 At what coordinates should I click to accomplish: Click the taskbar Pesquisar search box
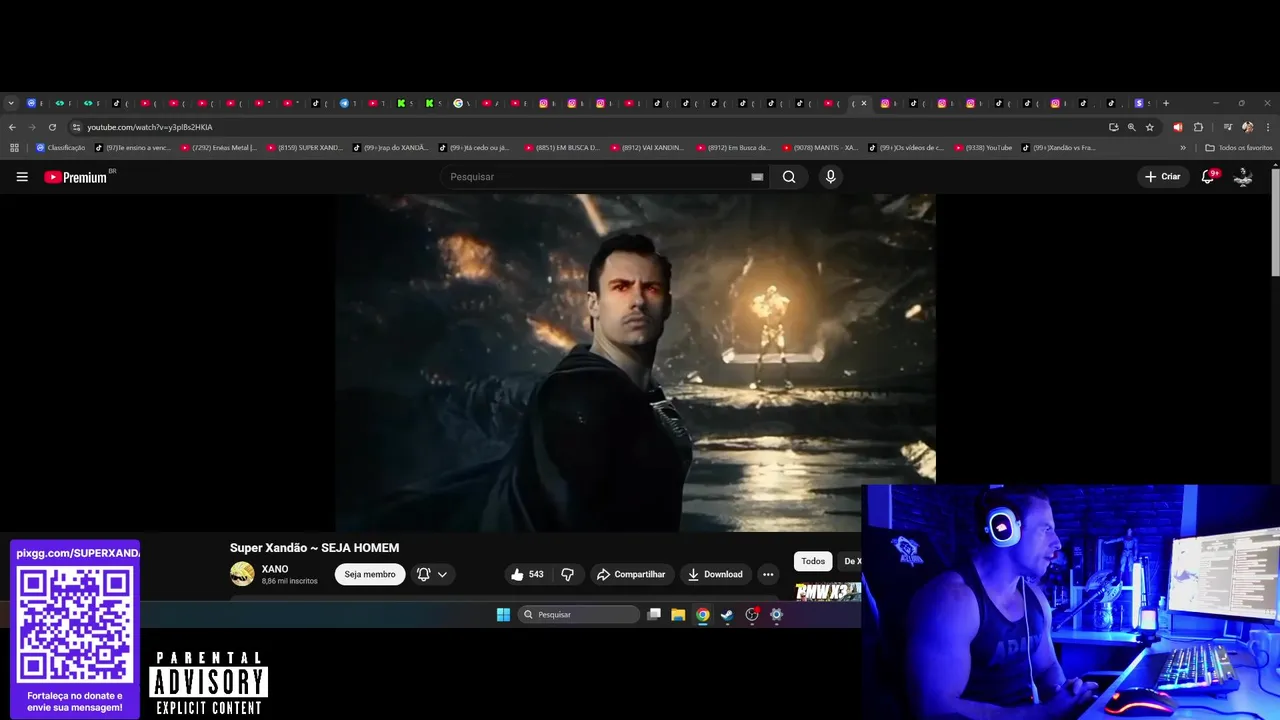579,615
